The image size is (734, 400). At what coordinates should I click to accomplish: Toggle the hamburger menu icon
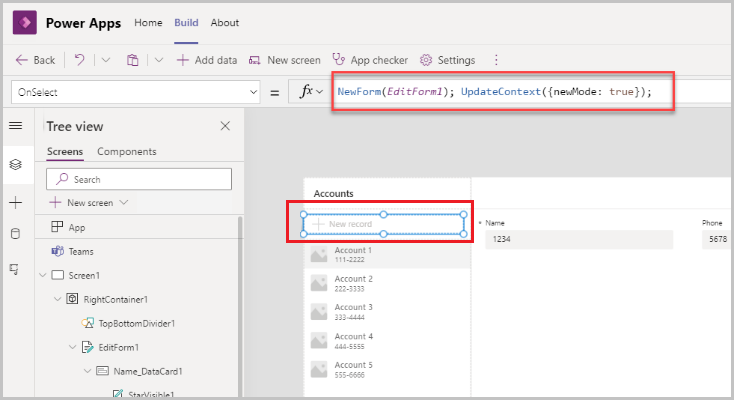click(x=15, y=126)
